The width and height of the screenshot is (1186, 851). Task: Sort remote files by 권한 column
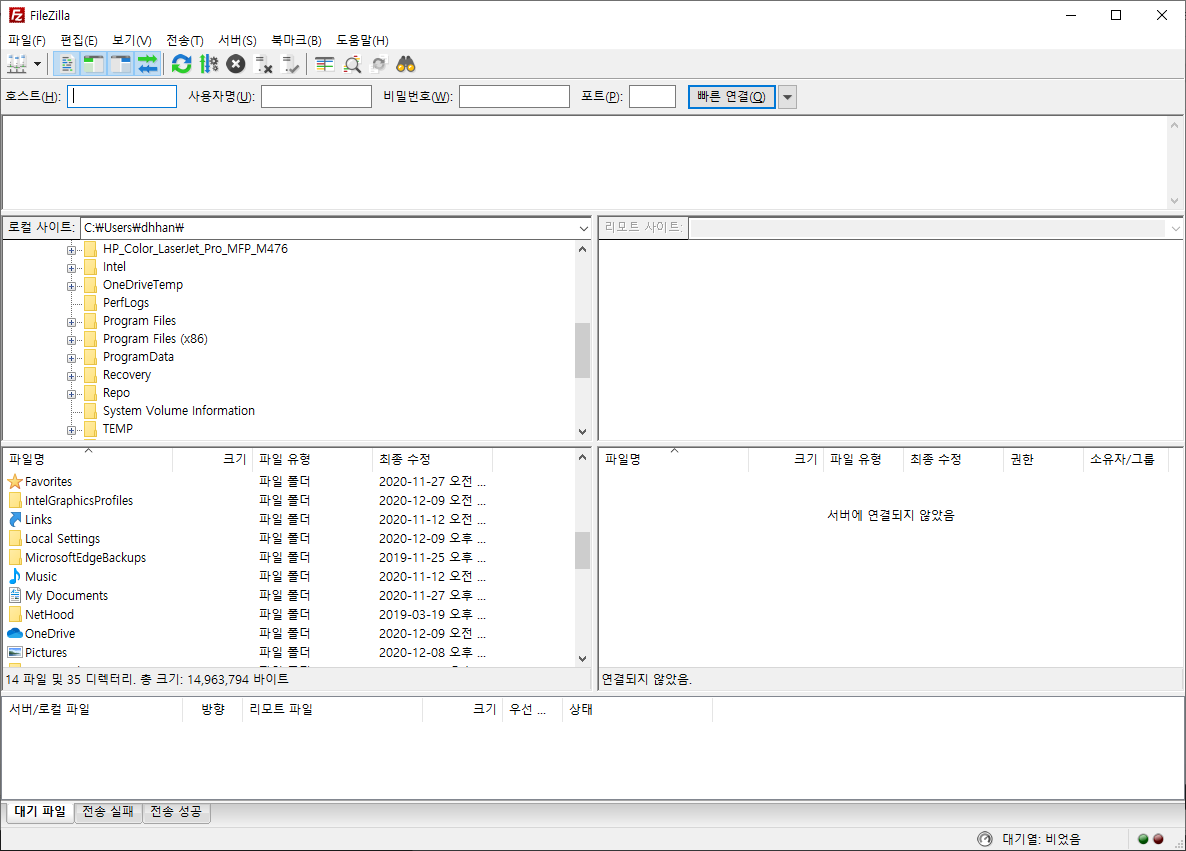click(x=1043, y=459)
